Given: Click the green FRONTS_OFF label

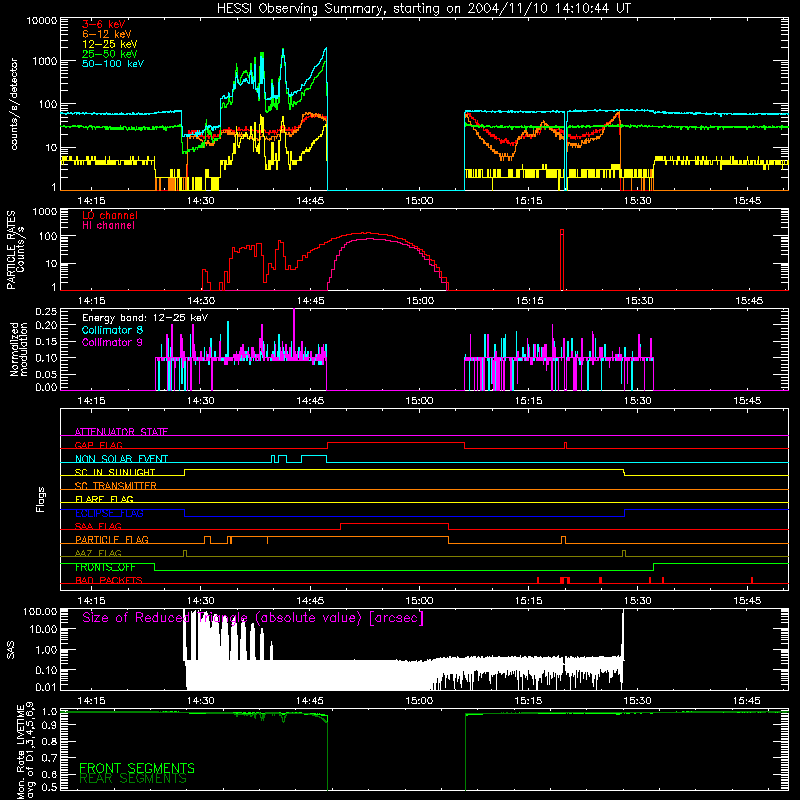Looking at the screenshot, I should 105,567.
